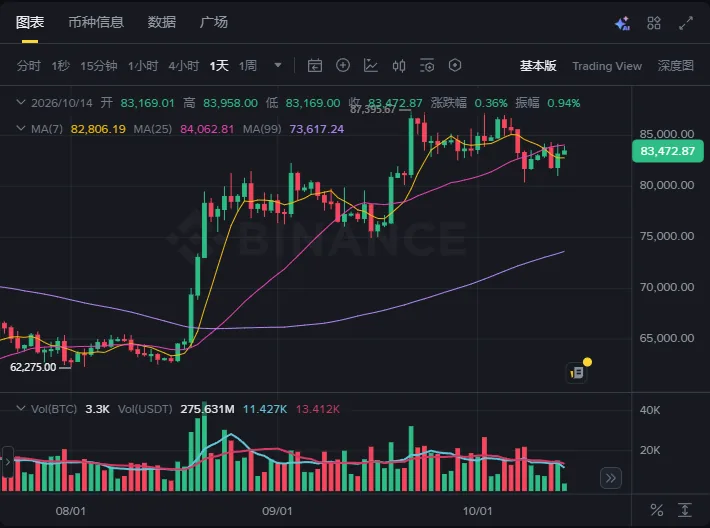Click the 10/01 date axis label
The image size is (710, 528).
(477, 511)
